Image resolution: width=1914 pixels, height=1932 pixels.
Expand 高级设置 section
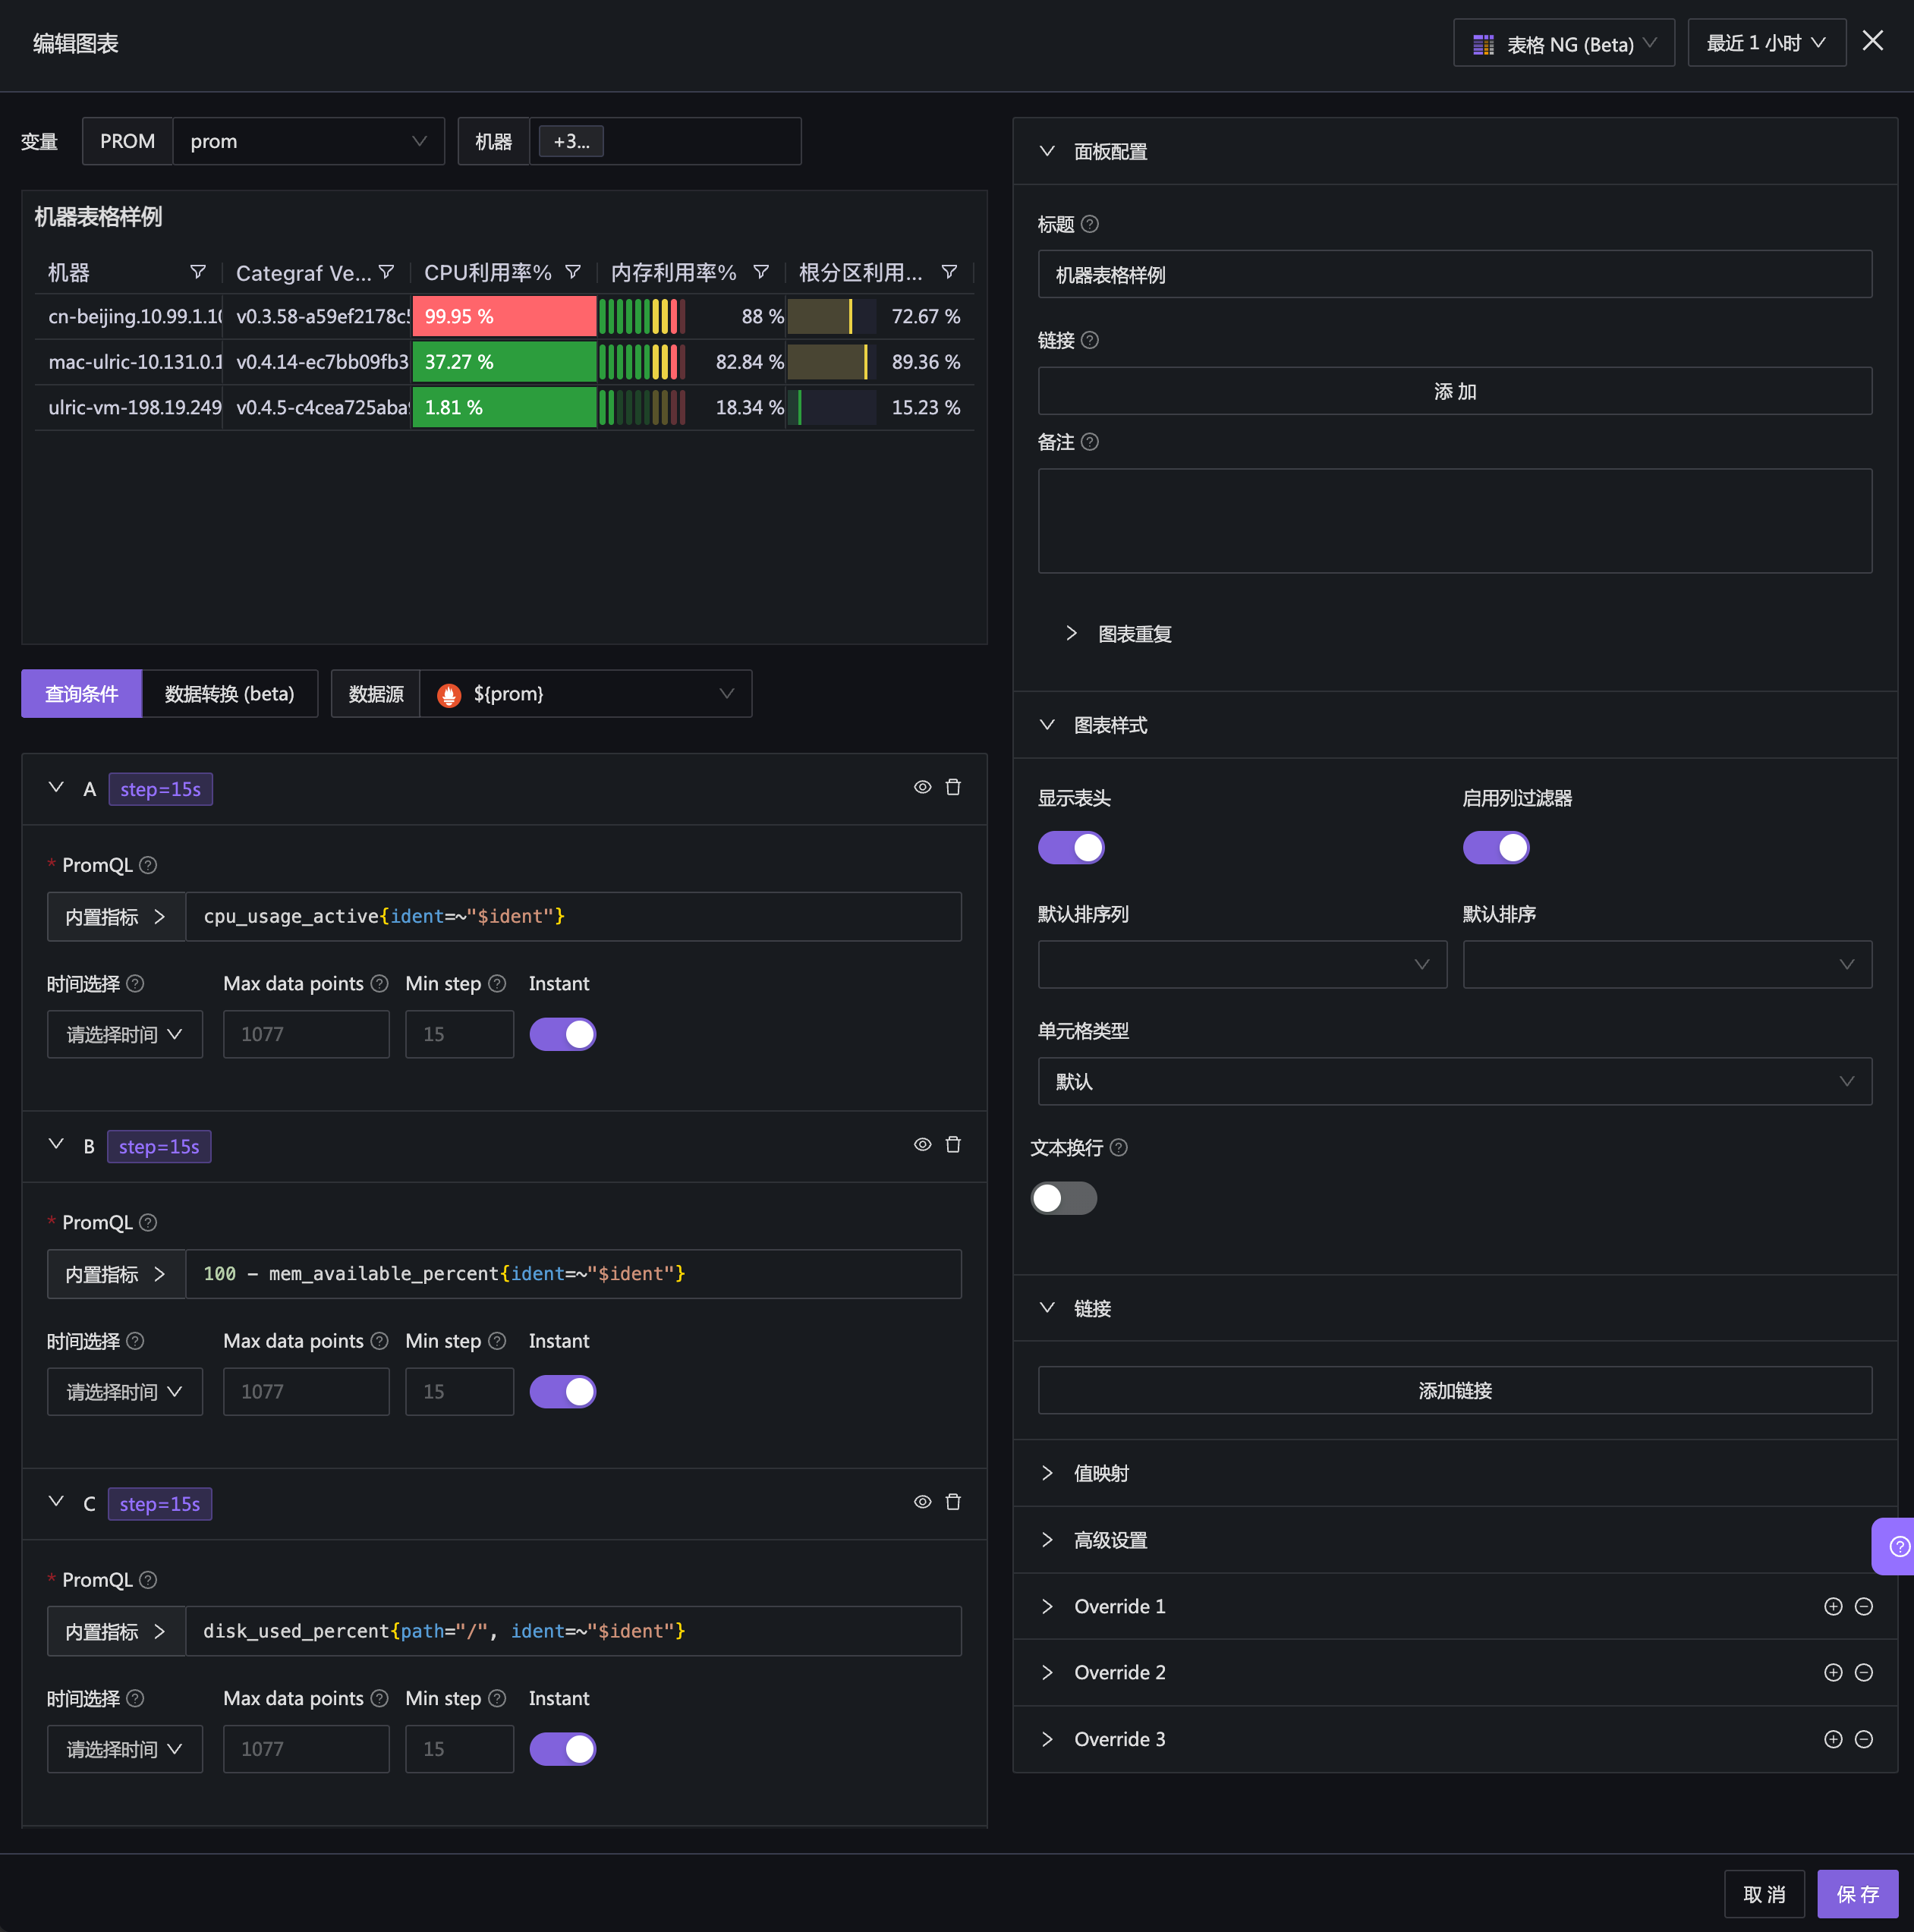pos(1110,1540)
